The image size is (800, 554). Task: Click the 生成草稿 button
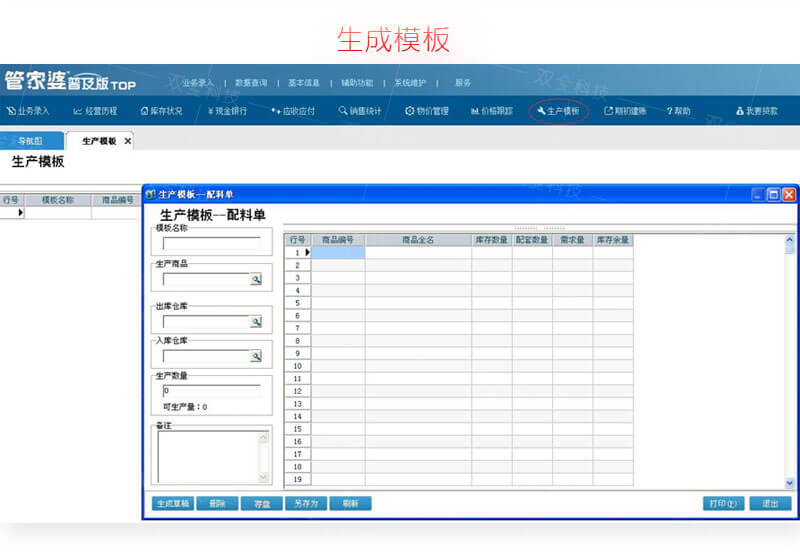(173, 503)
